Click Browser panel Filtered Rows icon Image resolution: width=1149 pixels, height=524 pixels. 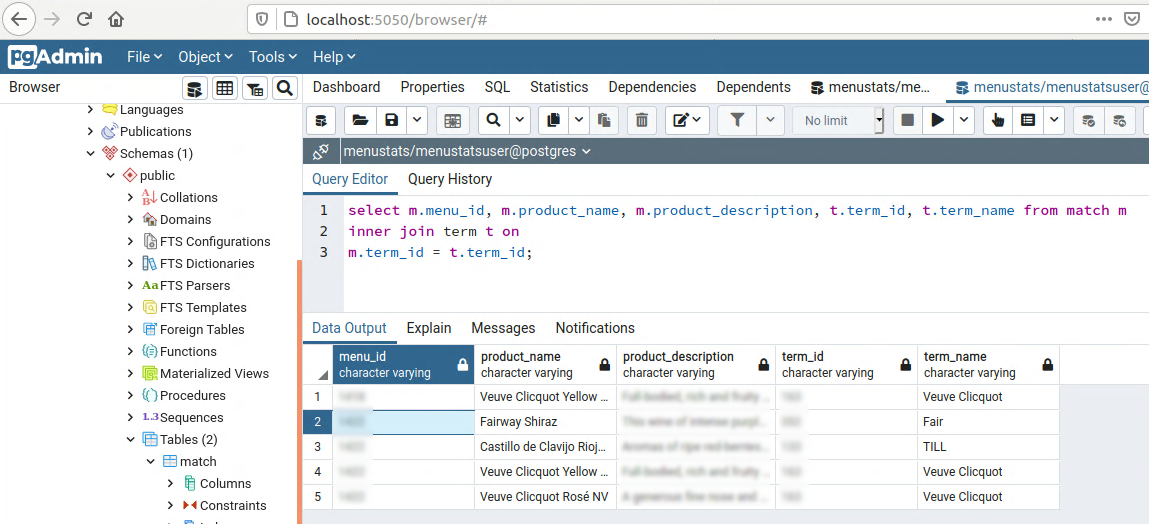click(x=254, y=89)
